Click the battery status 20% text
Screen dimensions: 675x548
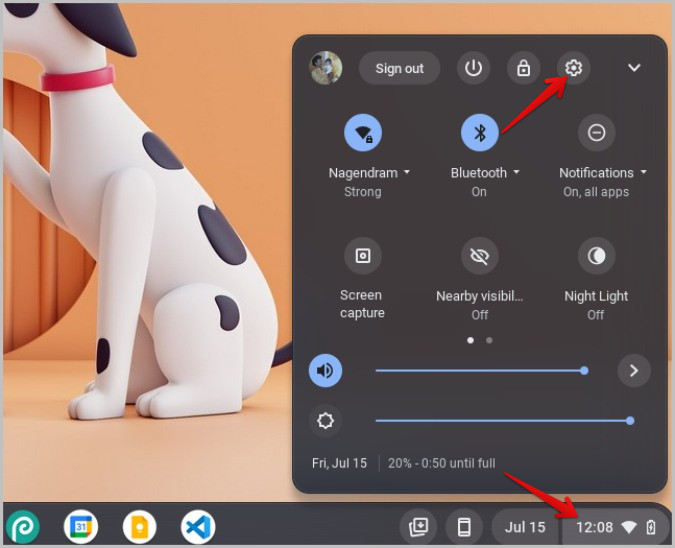[x=441, y=463]
